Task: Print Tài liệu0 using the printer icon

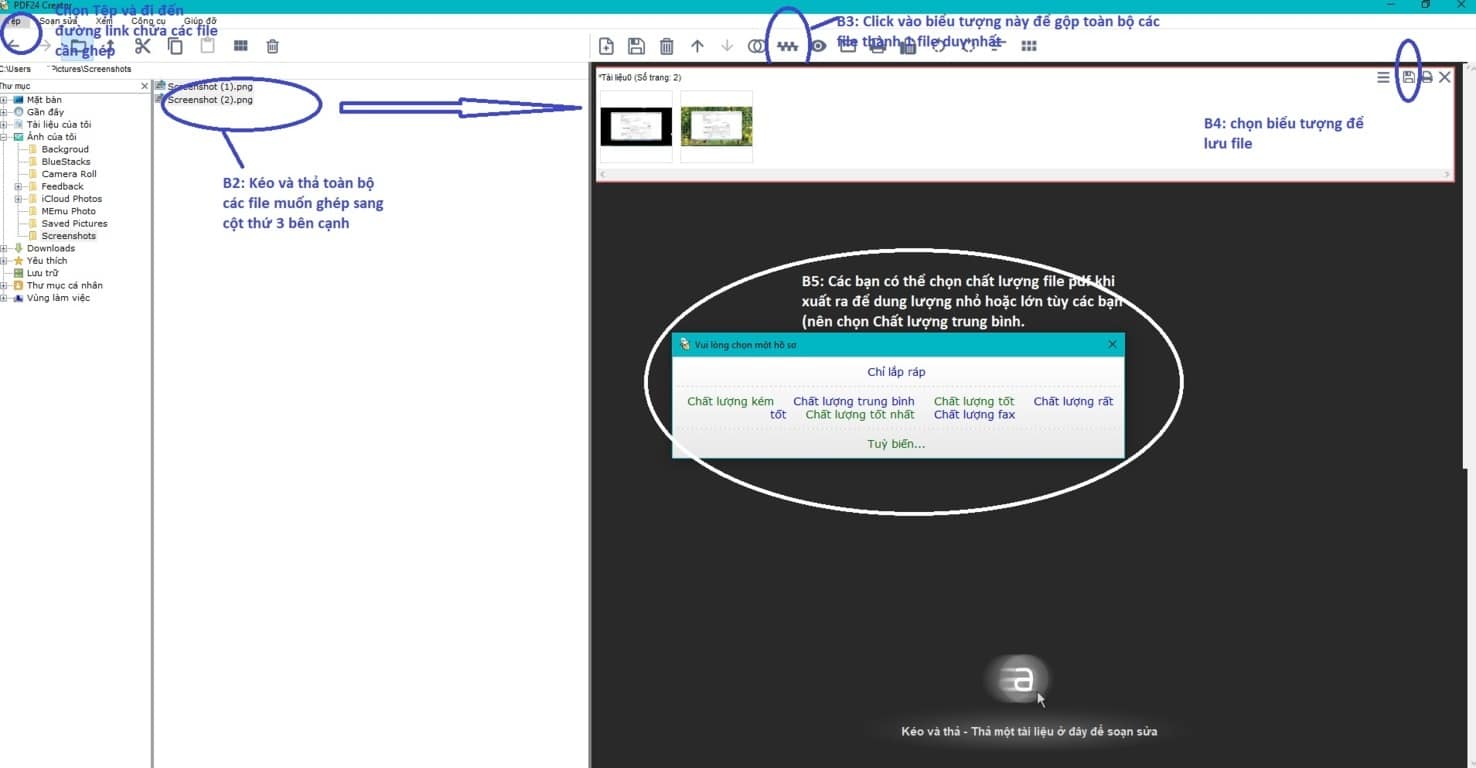Action: tap(1427, 77)
